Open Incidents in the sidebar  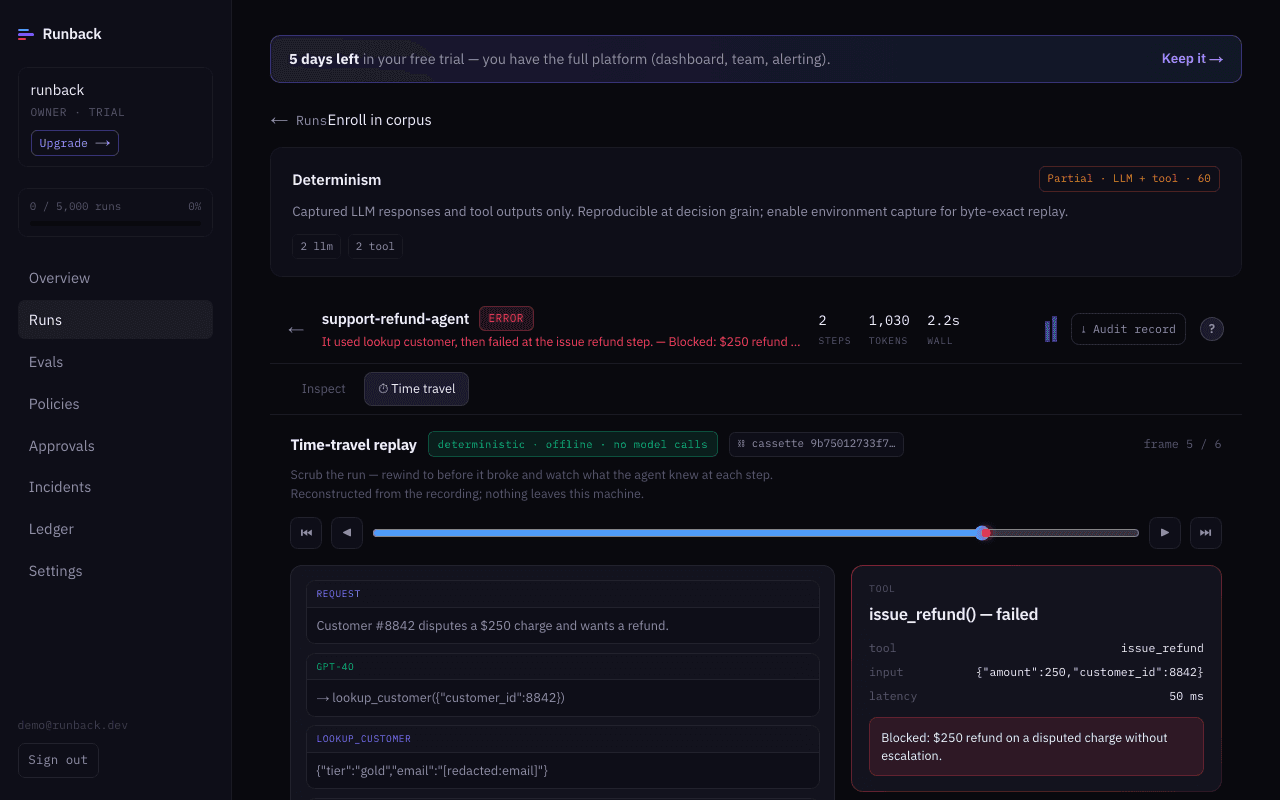click(x=115, y=487)
